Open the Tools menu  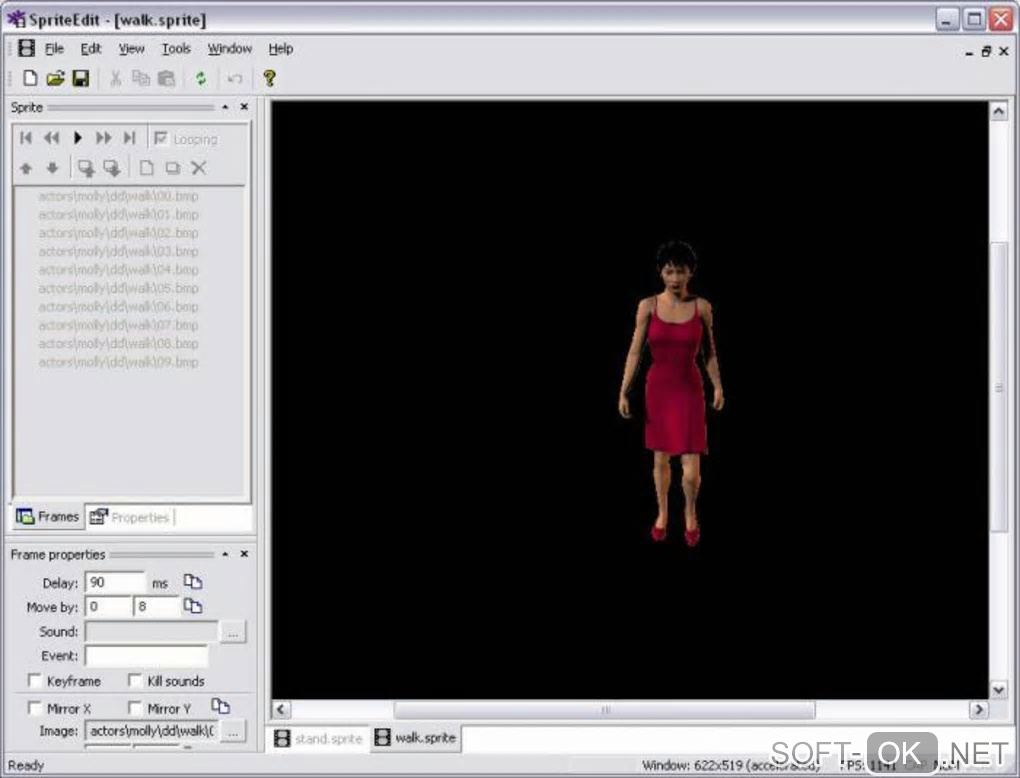click(x=176, y=49)
